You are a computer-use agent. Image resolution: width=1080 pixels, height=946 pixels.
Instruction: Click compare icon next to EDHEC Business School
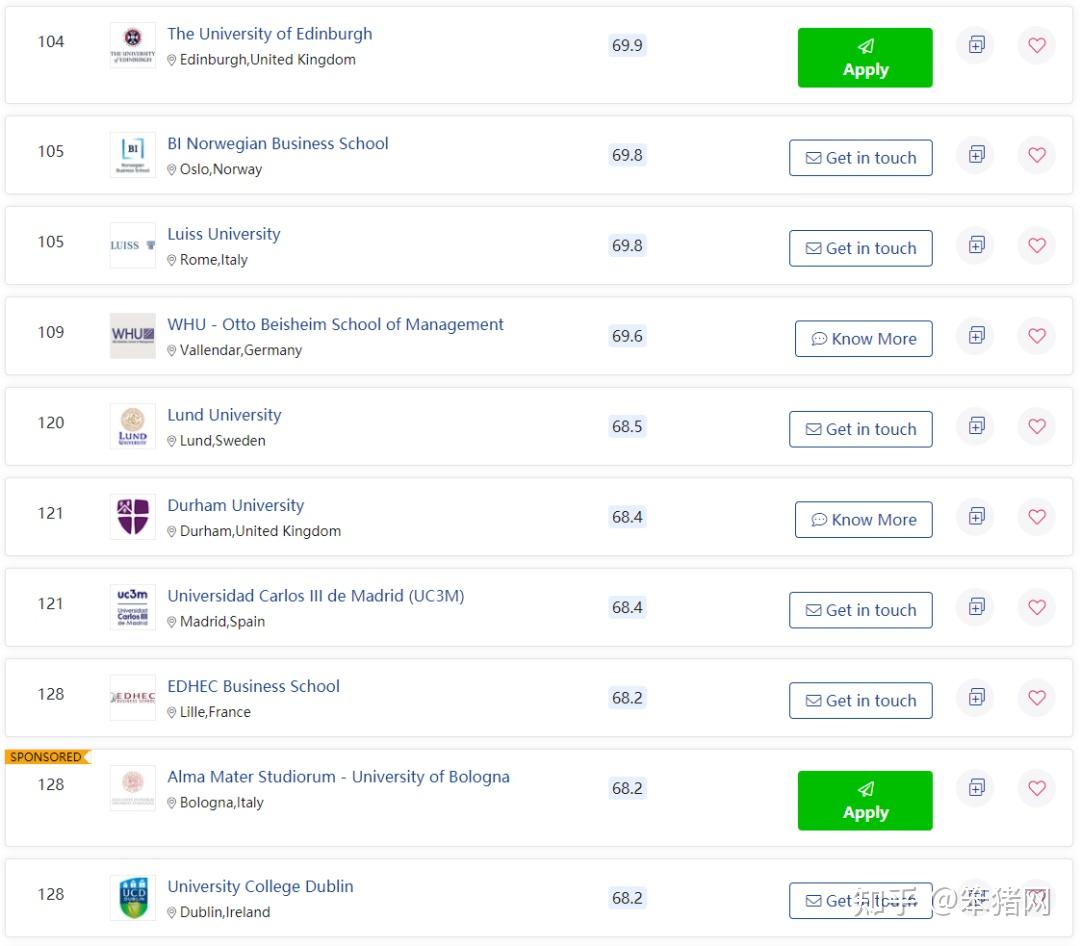click(x=975, y=697)
